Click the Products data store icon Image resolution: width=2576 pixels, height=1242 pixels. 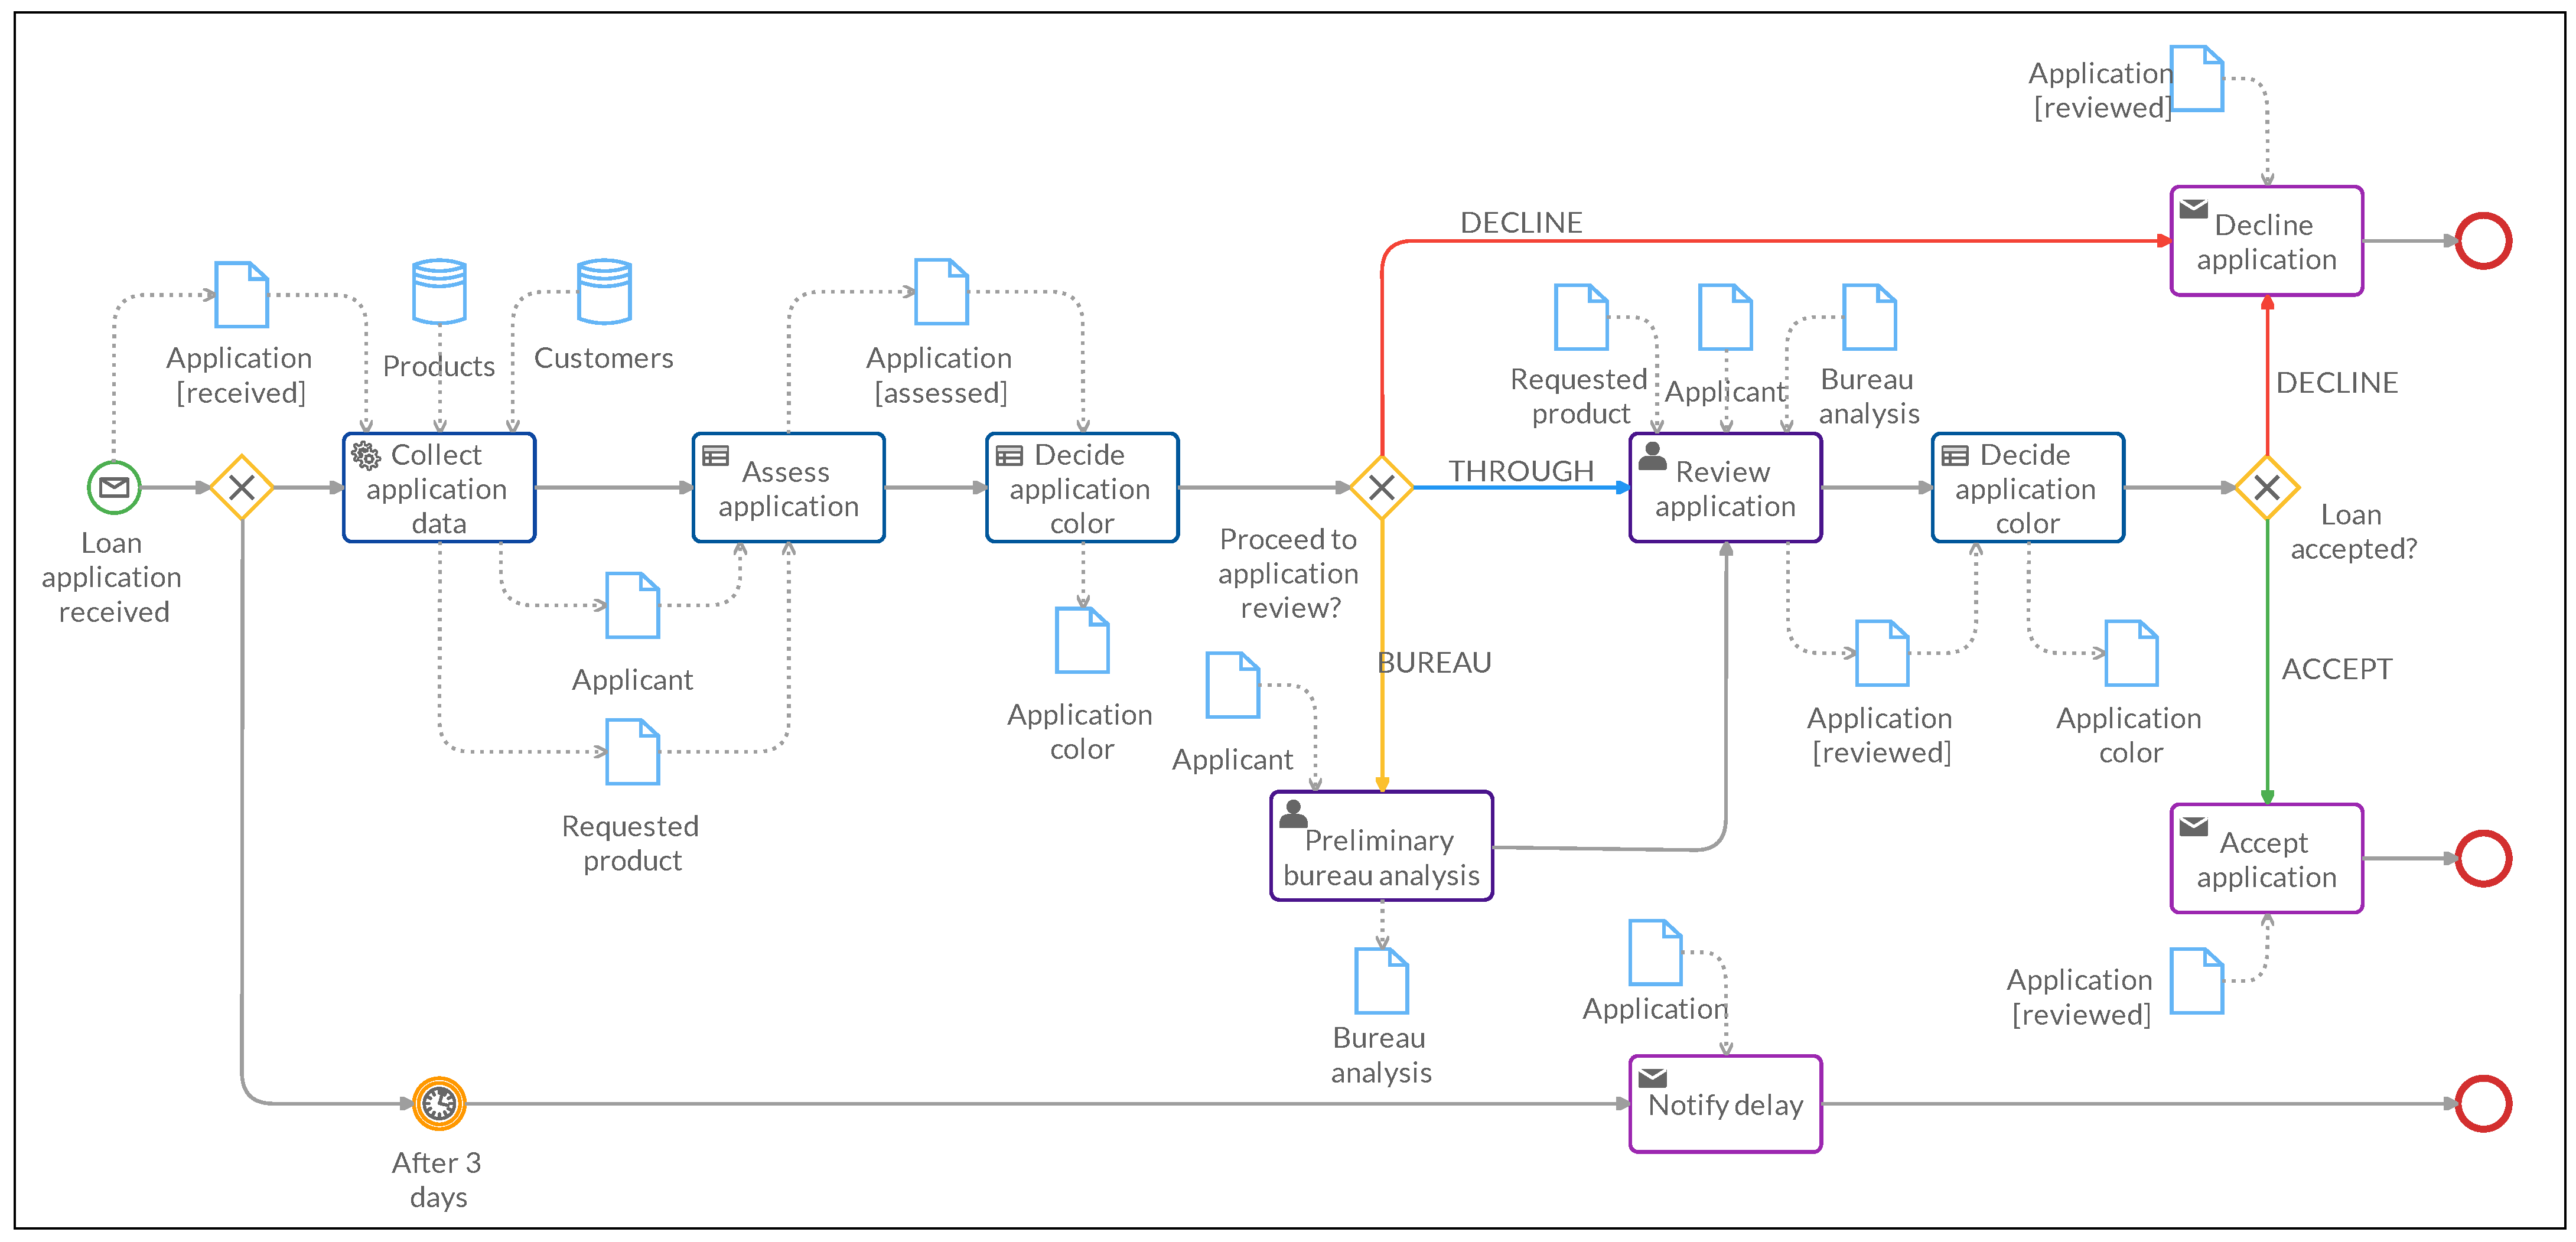tap(439, 291)
